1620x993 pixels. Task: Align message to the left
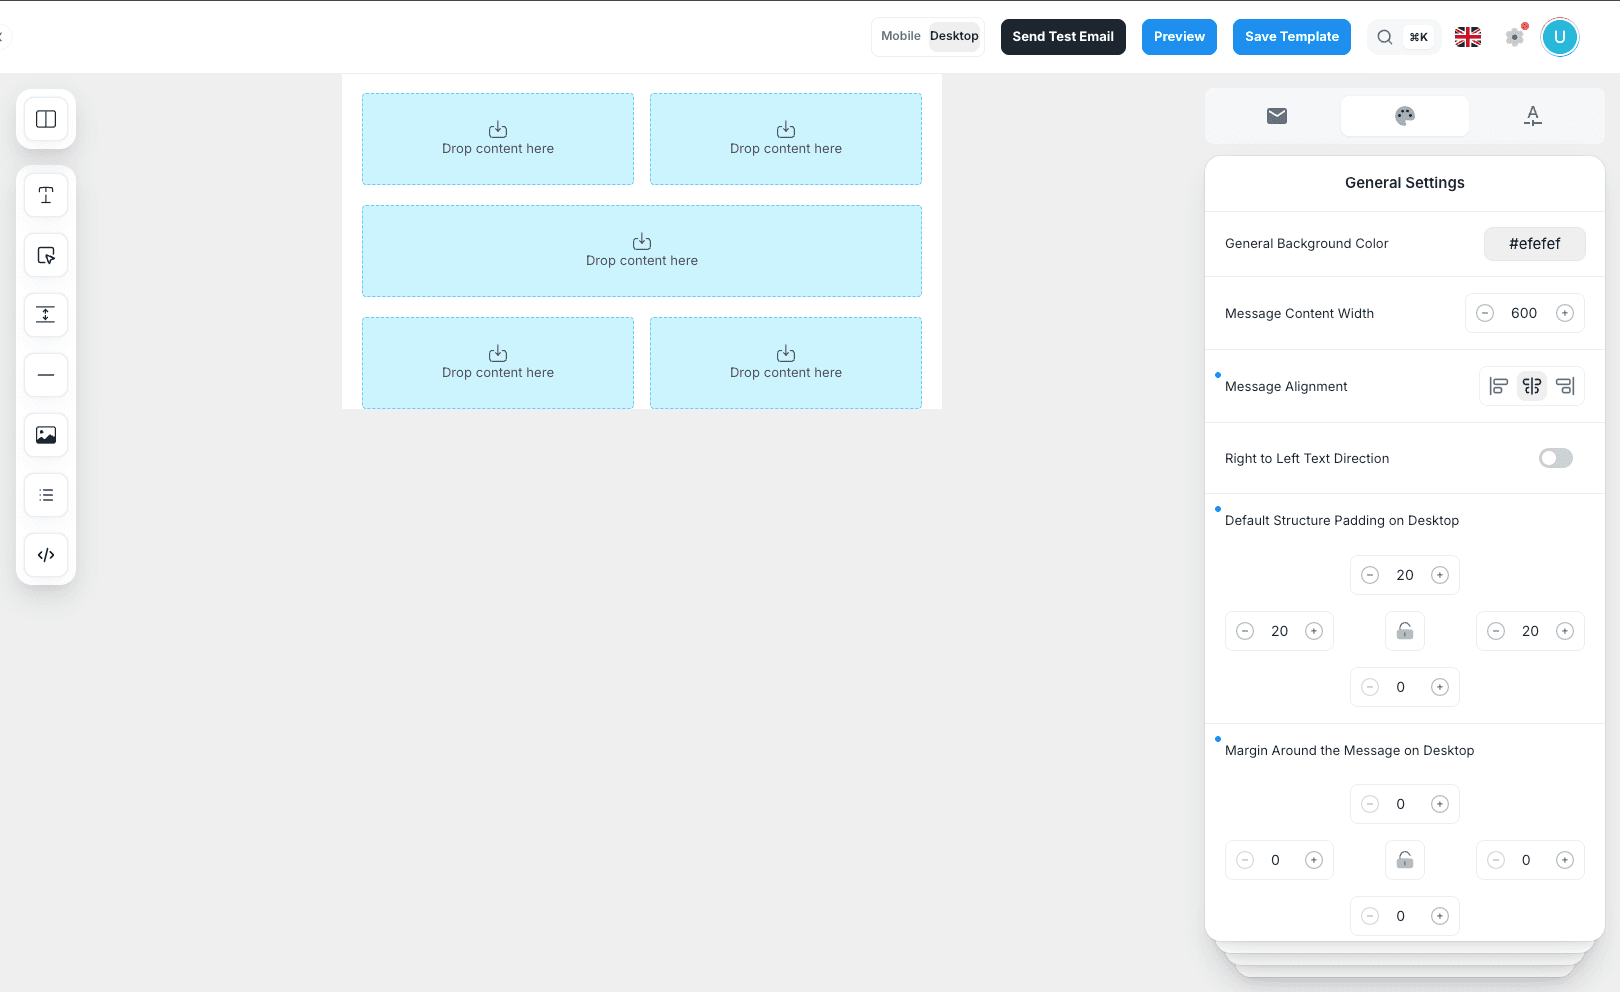(1498, 386)
